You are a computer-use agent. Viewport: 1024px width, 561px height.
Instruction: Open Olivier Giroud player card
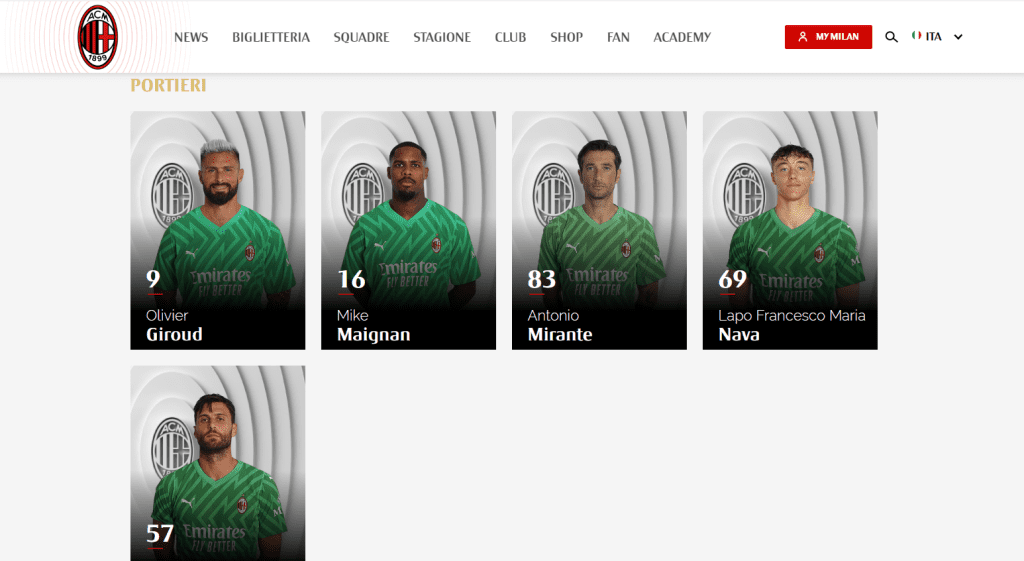click(217, 231)
